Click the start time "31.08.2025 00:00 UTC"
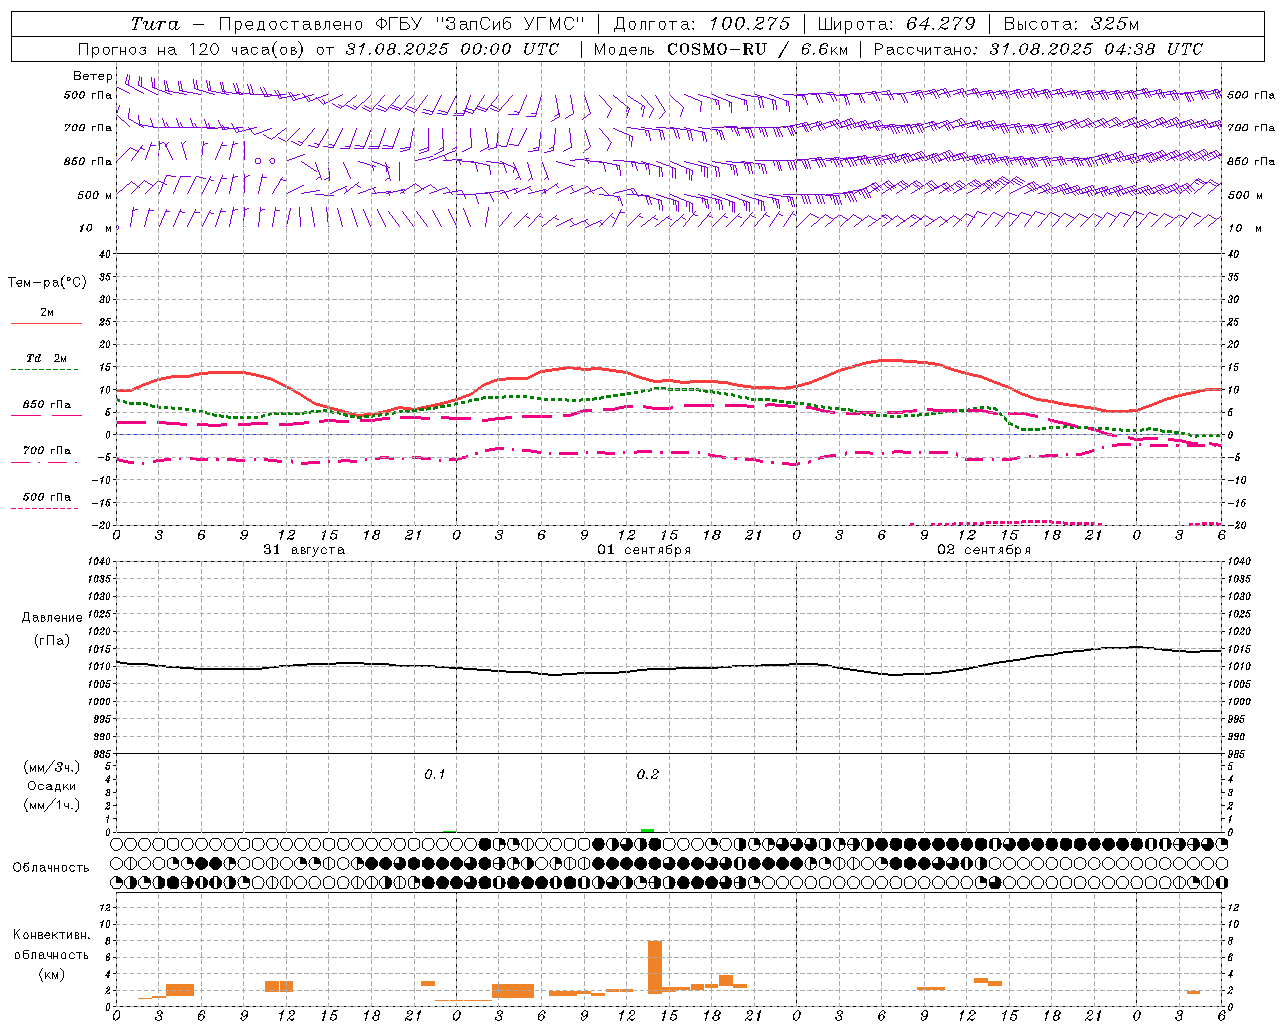This screenshot has height=1024, width=1280. [452, 49]
